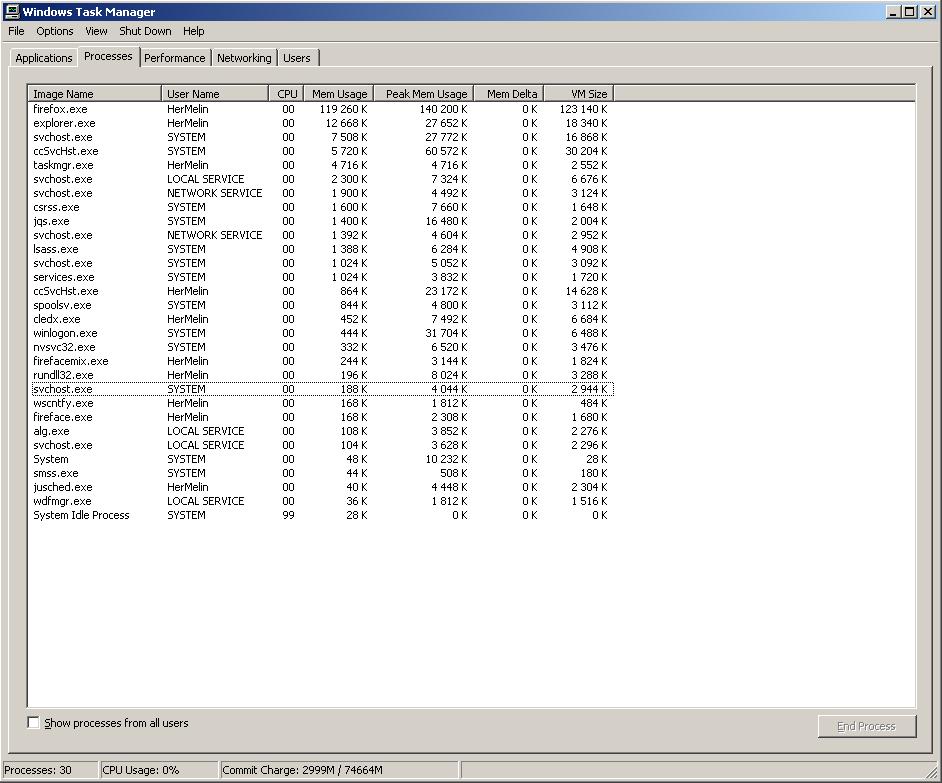Sort by User Name column header

coord(215,94)
